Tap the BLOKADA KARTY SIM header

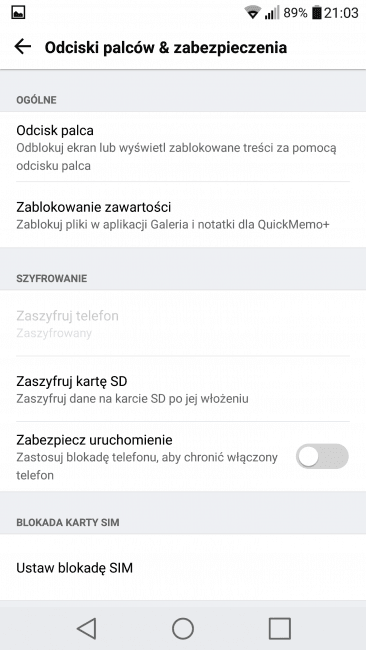click(x=68, y=522)
